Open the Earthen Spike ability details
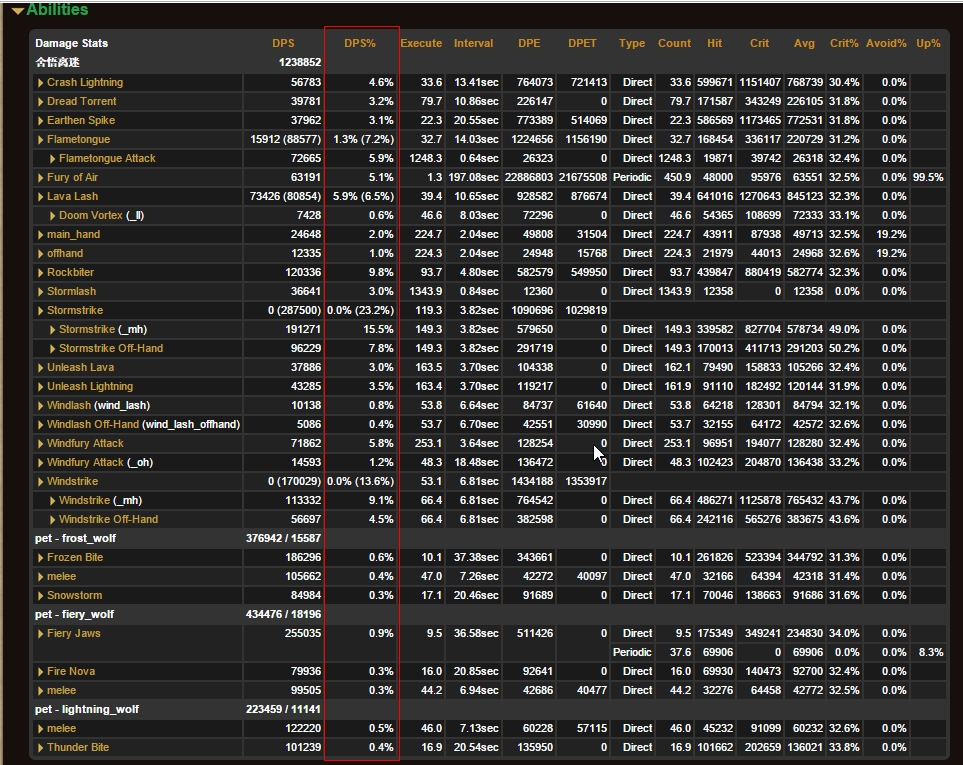 [80, 120]
